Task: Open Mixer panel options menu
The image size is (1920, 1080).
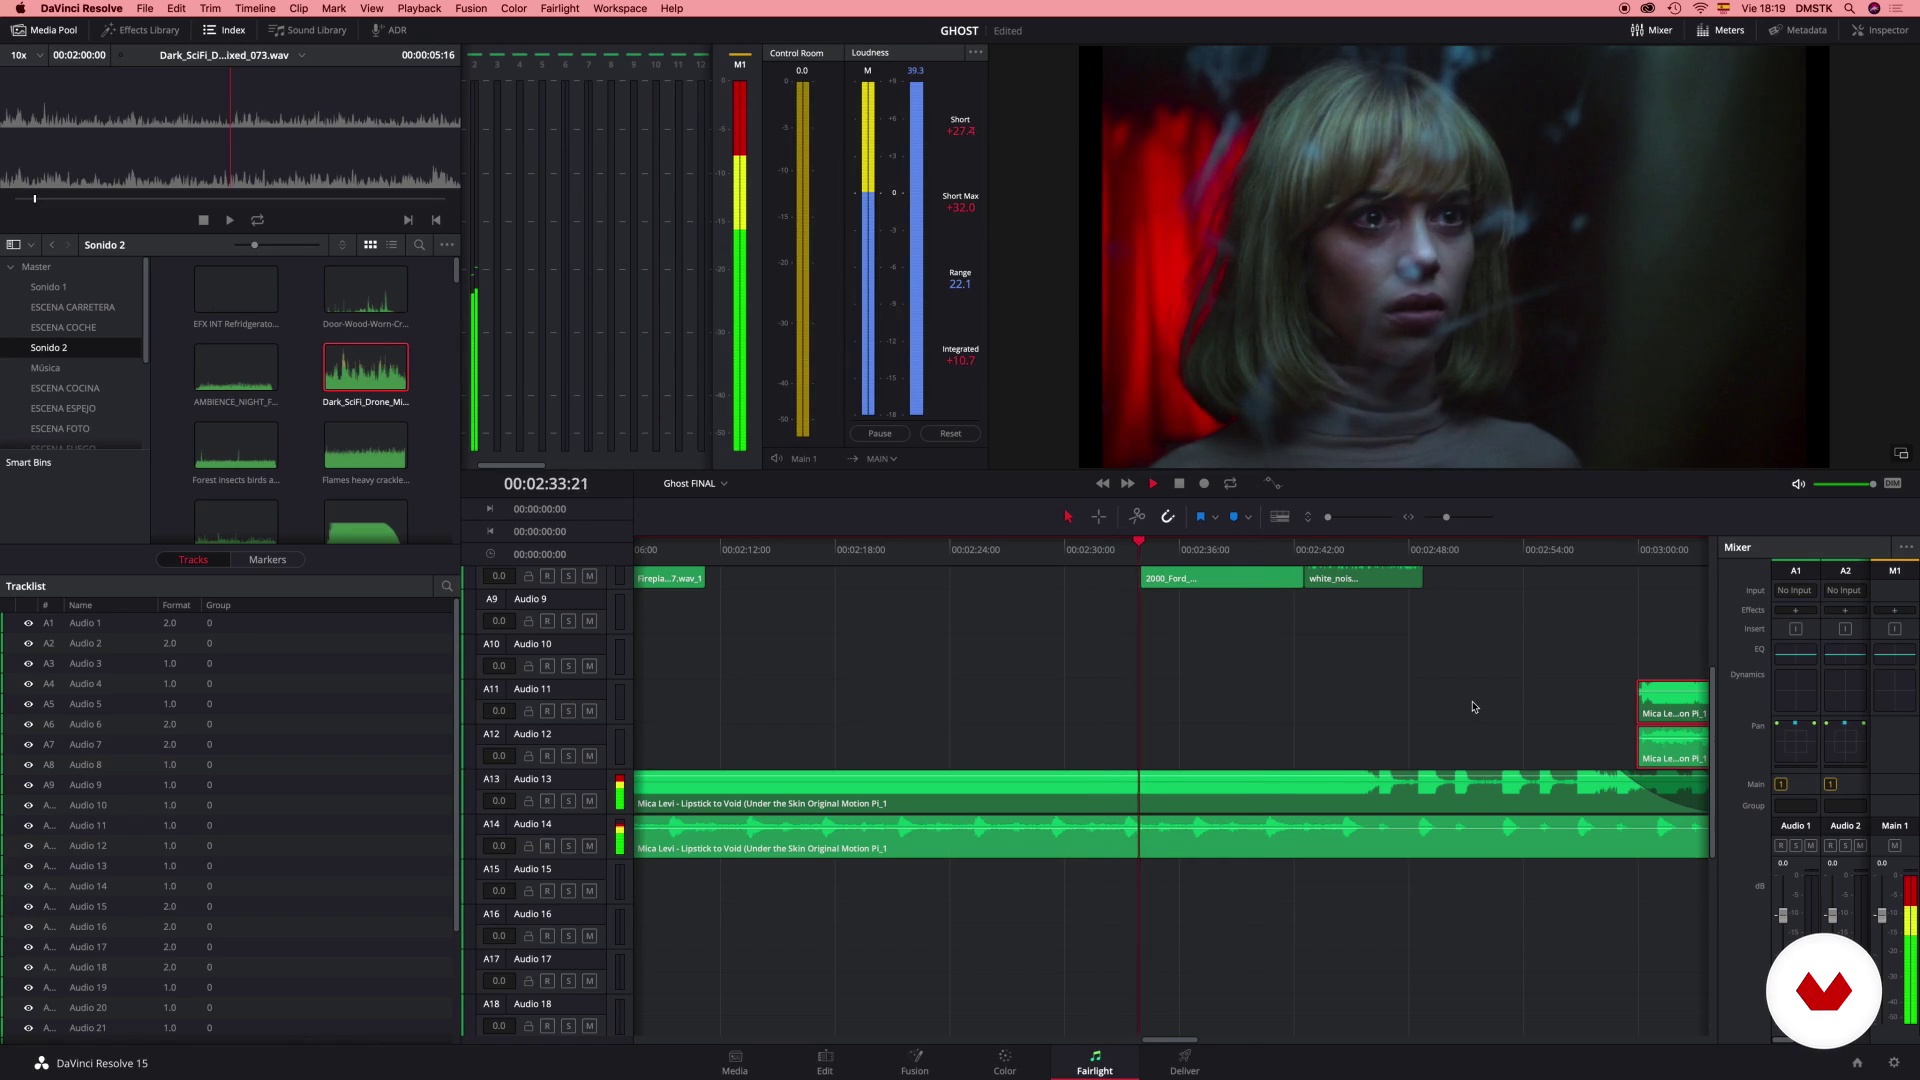Action: tap(1906, 547)
